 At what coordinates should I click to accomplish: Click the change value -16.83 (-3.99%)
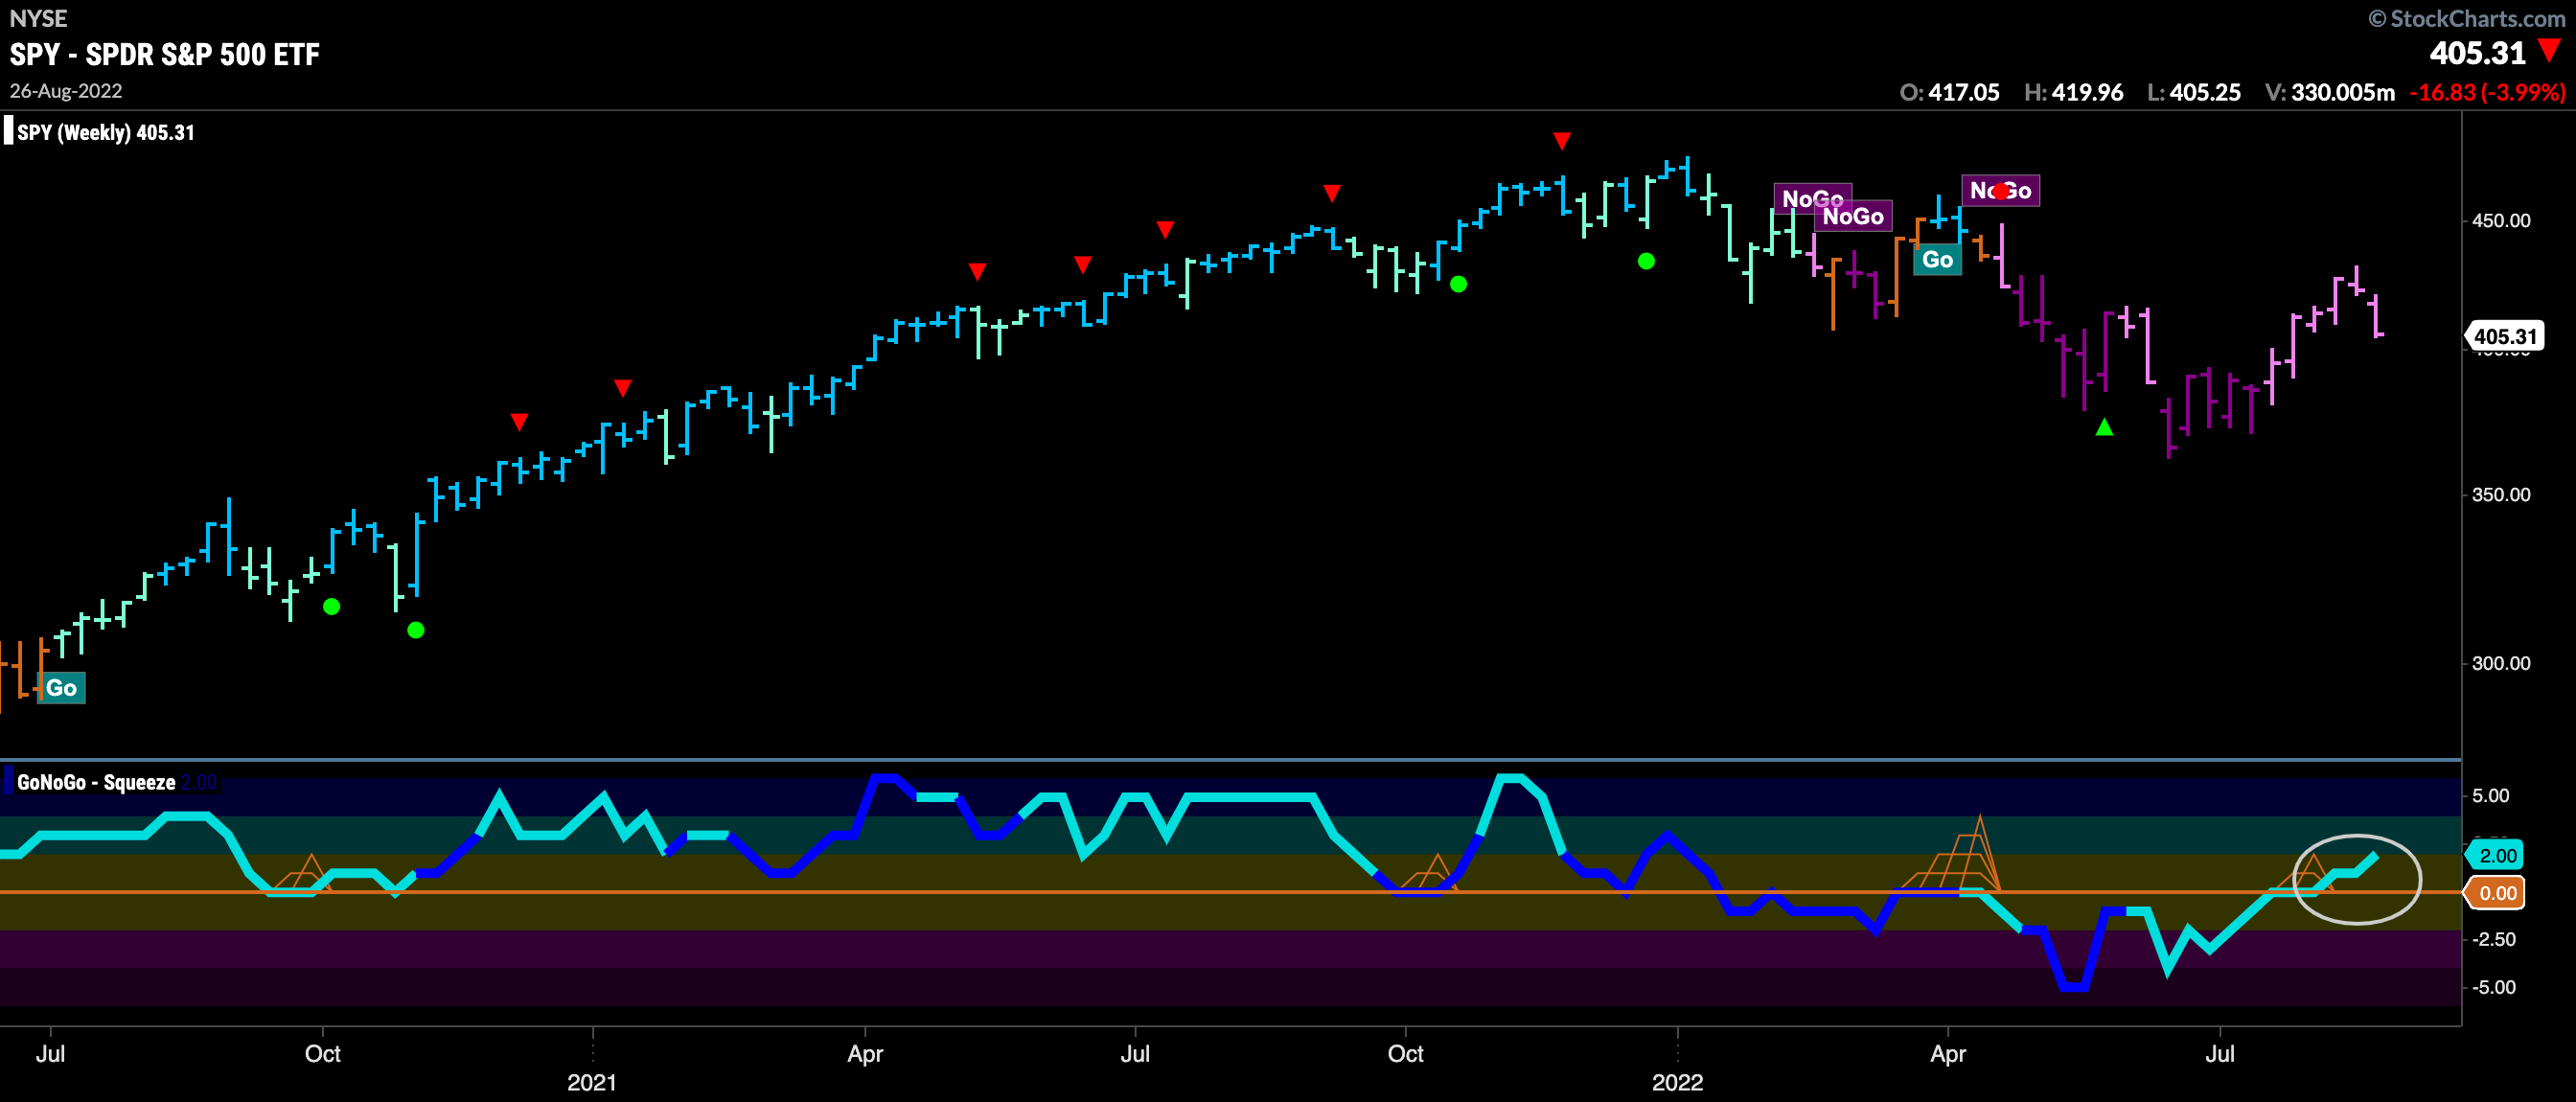[2488, 92]
